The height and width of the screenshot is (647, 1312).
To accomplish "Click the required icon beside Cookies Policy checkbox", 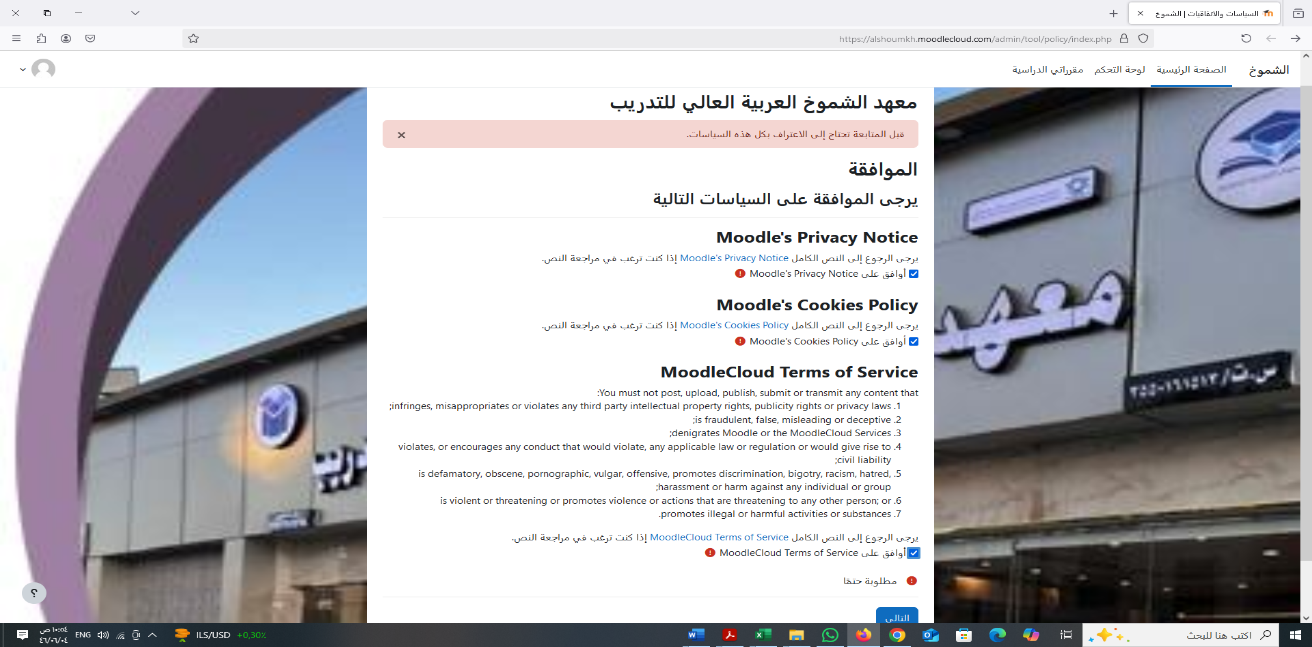I will 740,341.
